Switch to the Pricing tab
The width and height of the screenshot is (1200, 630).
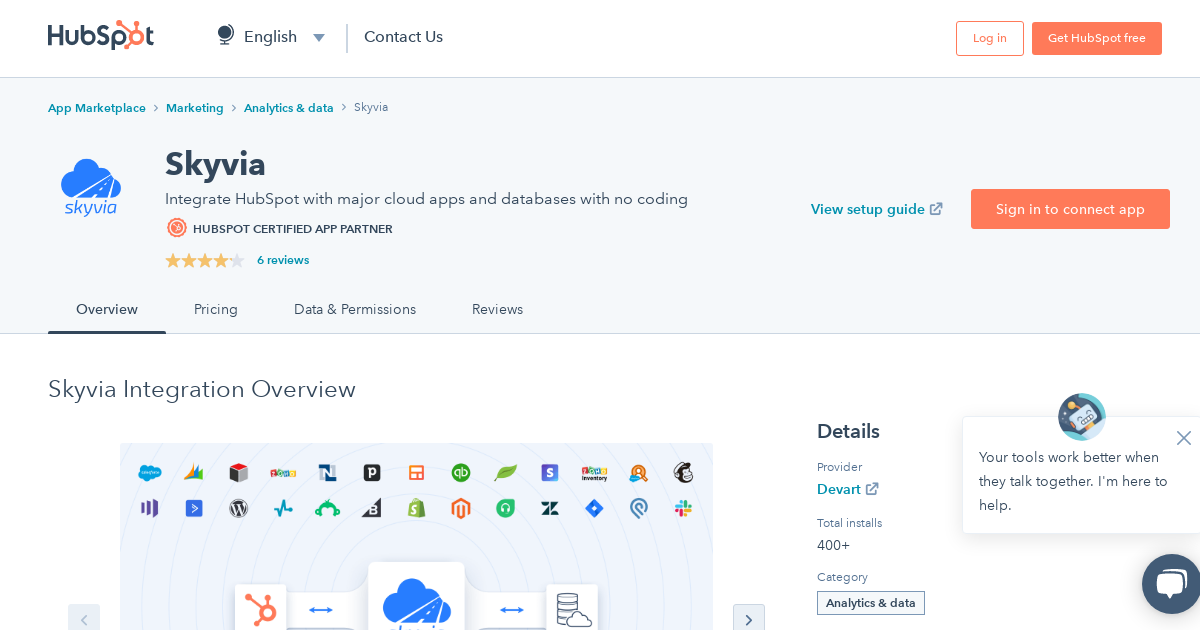(216, 309)
